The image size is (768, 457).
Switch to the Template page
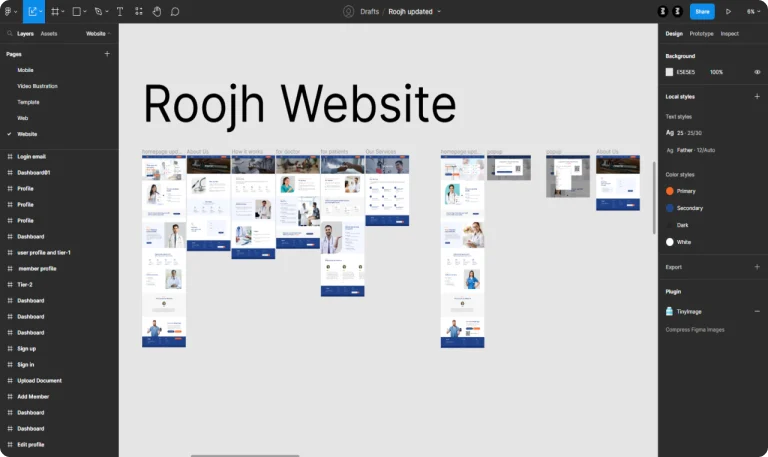28,102
